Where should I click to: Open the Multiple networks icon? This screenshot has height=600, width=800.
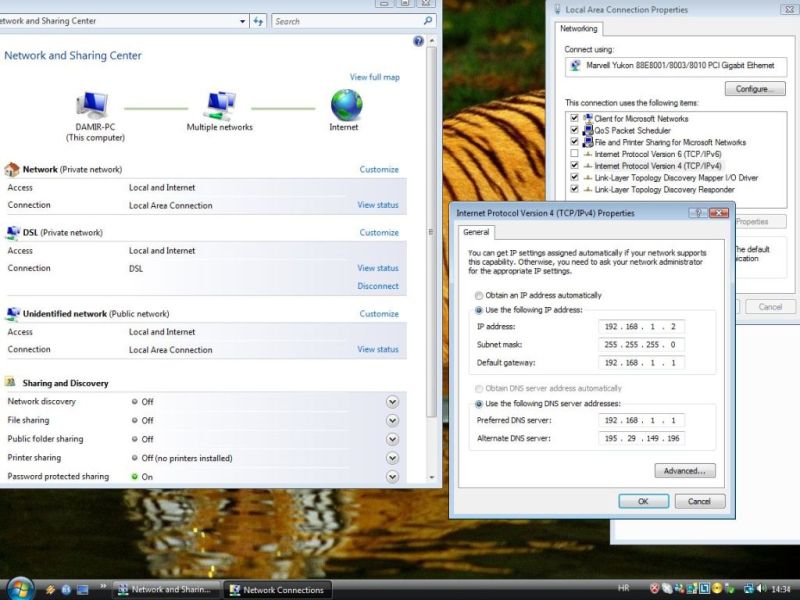(x=219, y=104)
